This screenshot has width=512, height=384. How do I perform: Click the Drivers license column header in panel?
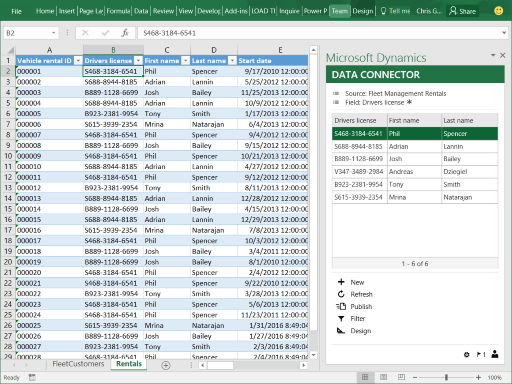click(359, 120)
